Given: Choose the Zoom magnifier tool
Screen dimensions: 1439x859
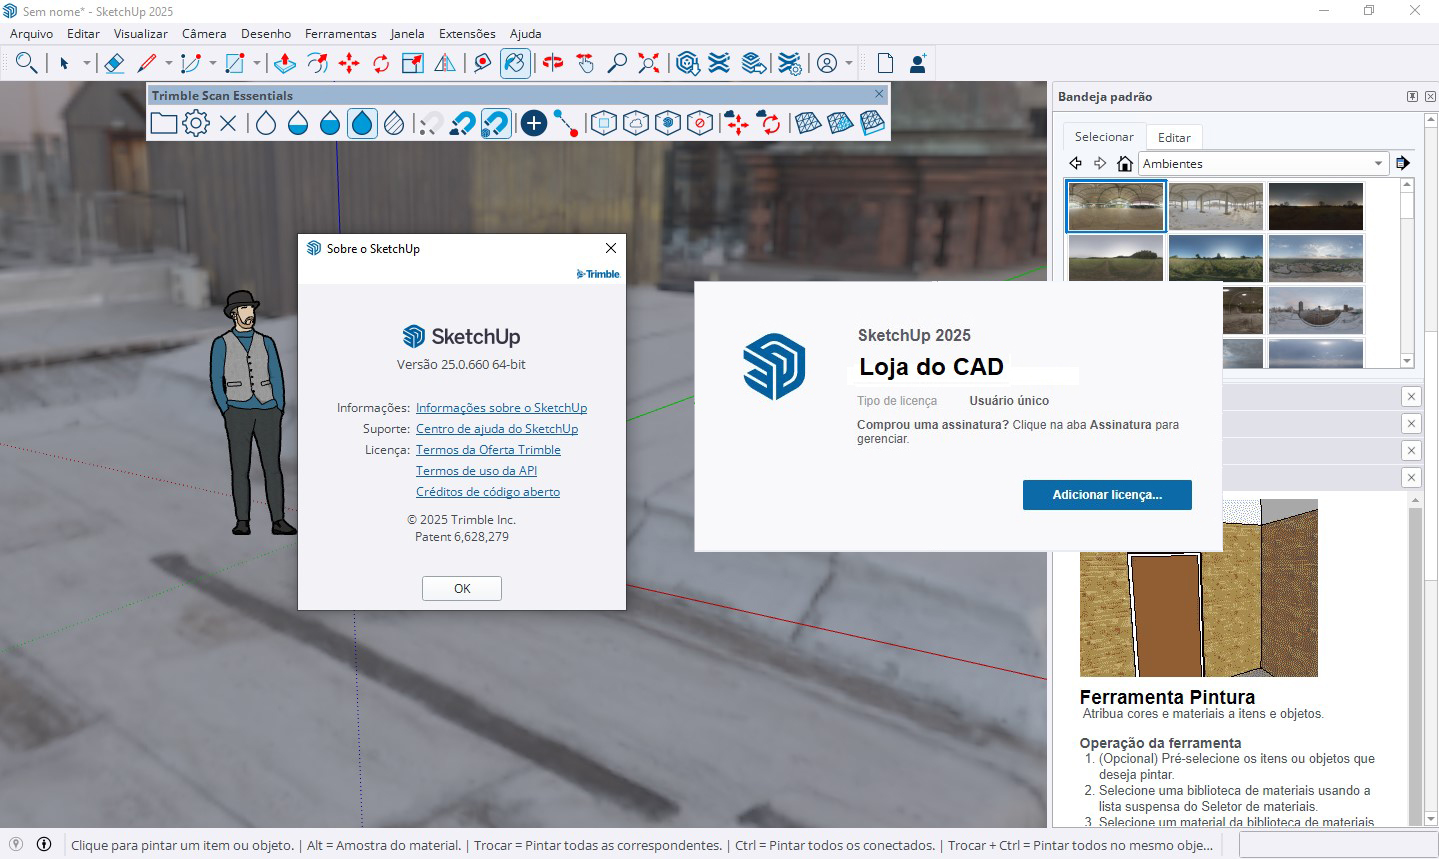Looking at the screenshot, I should pyautogui.click(x=617, y=63).
